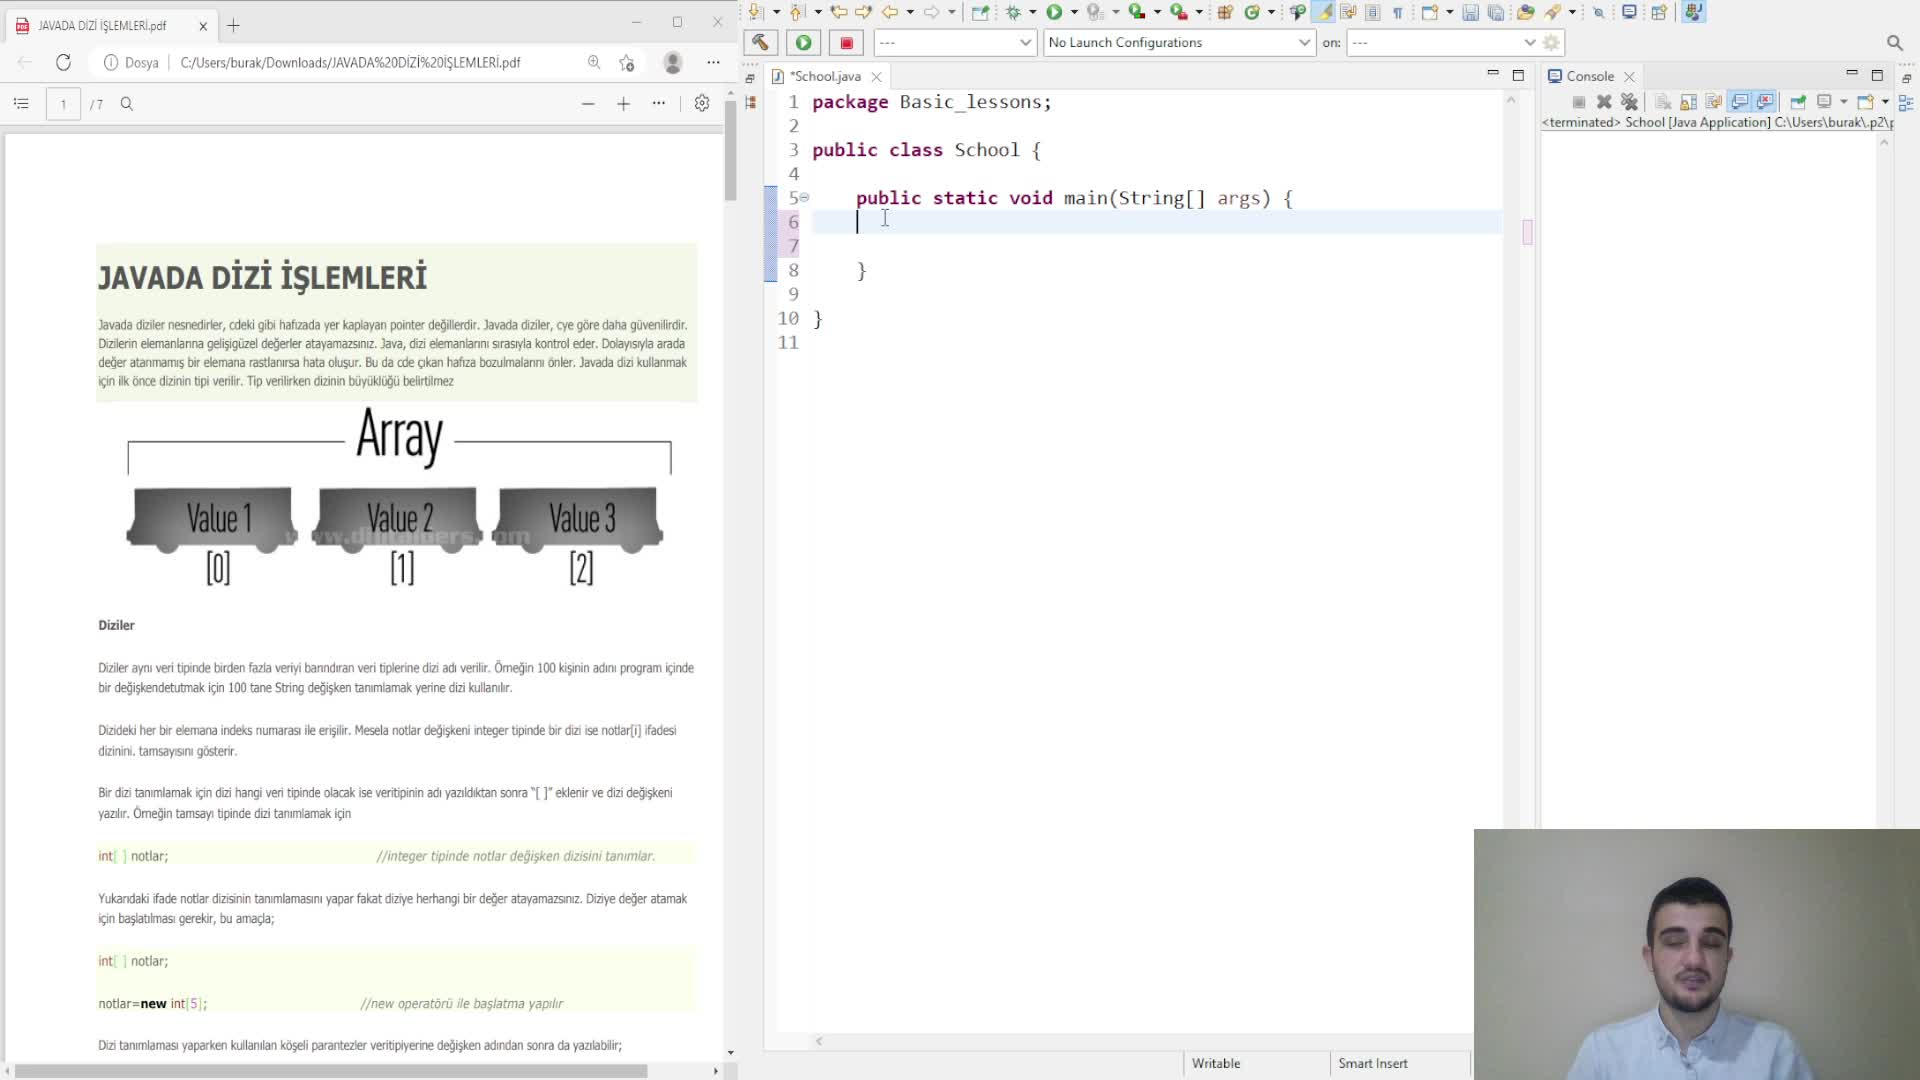Click the Next Annotation icon in toolbar
Image resolution: width=1920 pixels, height=1080 pixels.
point(754,12)
